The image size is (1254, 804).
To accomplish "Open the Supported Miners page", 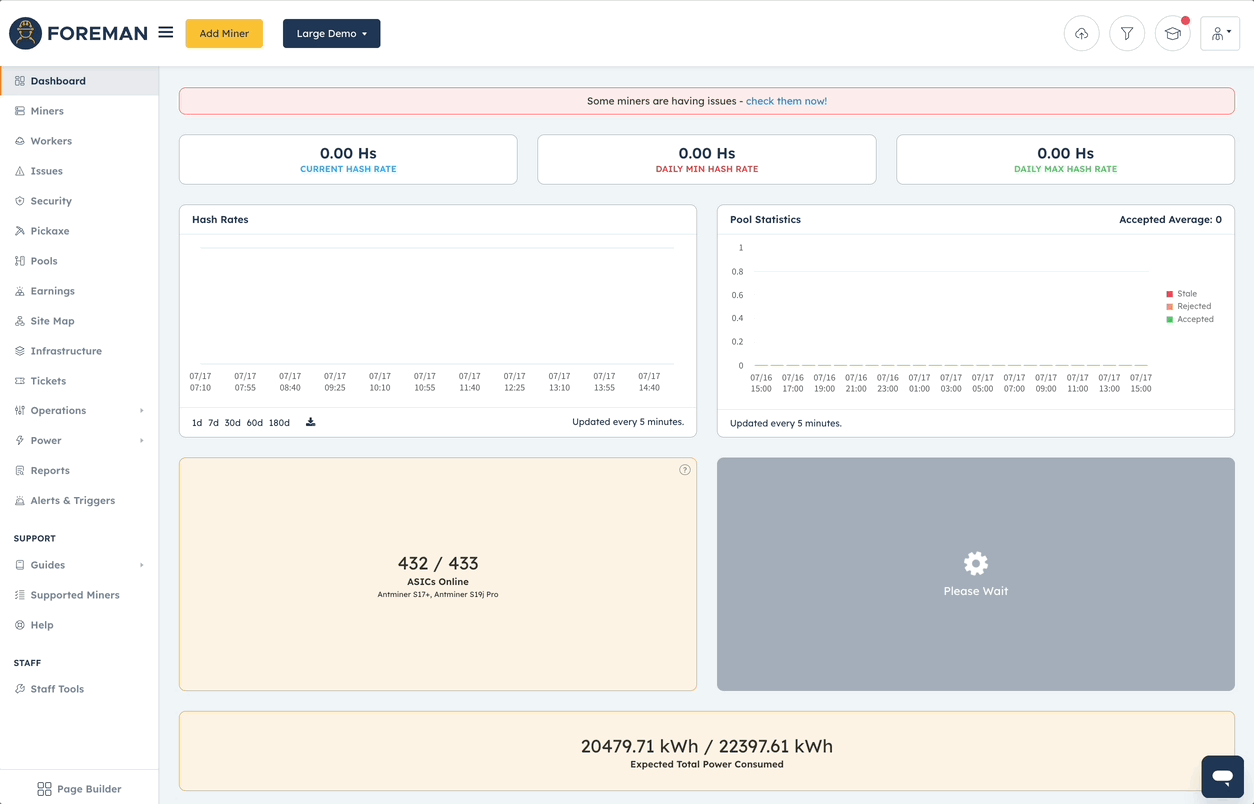I will coord(75,595).
